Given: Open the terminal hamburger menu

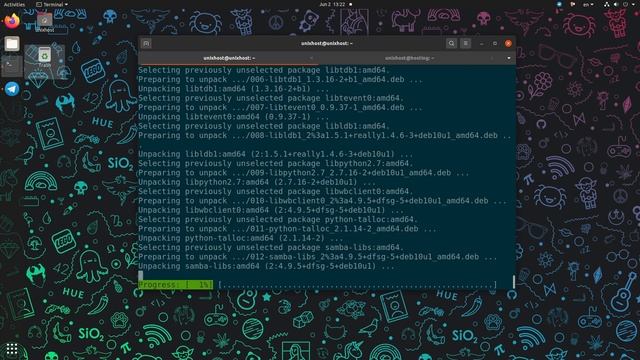Looking at the screenshot, I should (465, 43).
